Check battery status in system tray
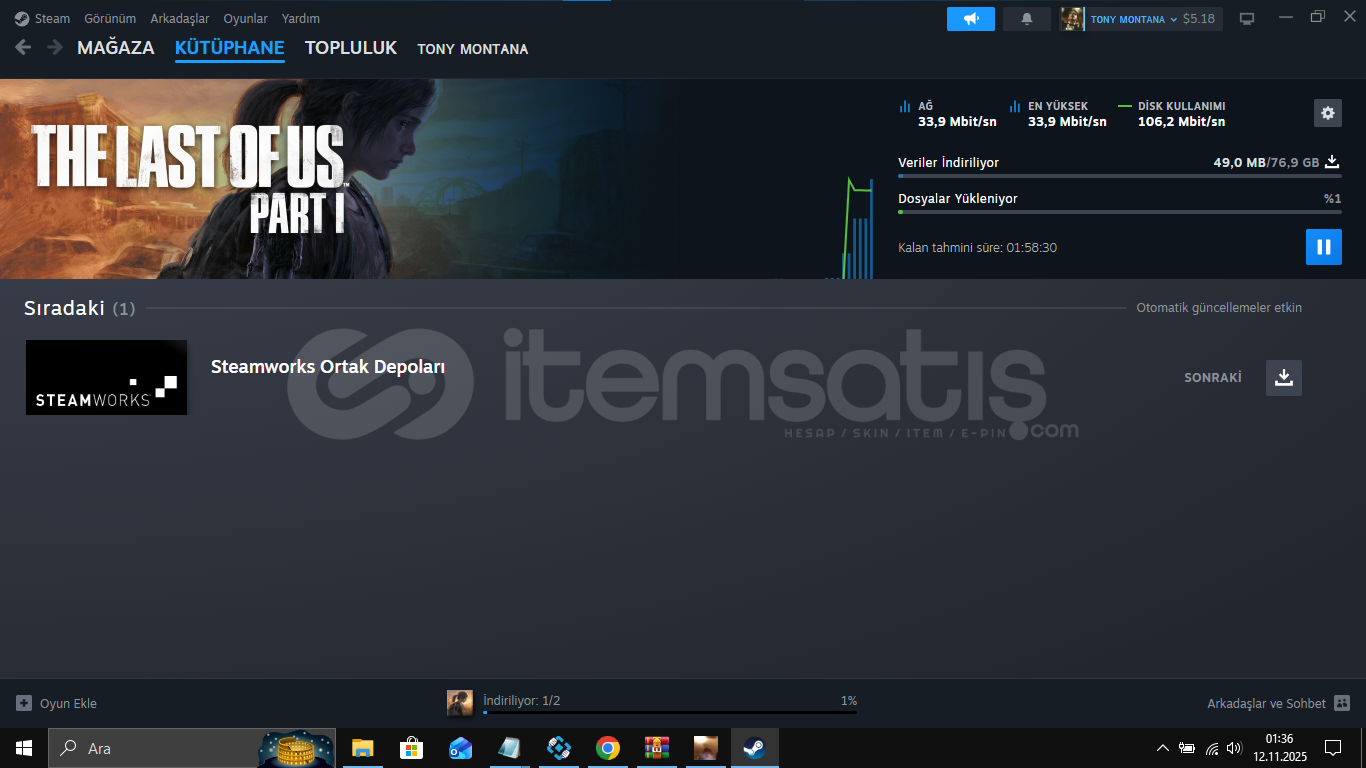The height and width of the screenshot is (768, 1366). [1188, 748]
